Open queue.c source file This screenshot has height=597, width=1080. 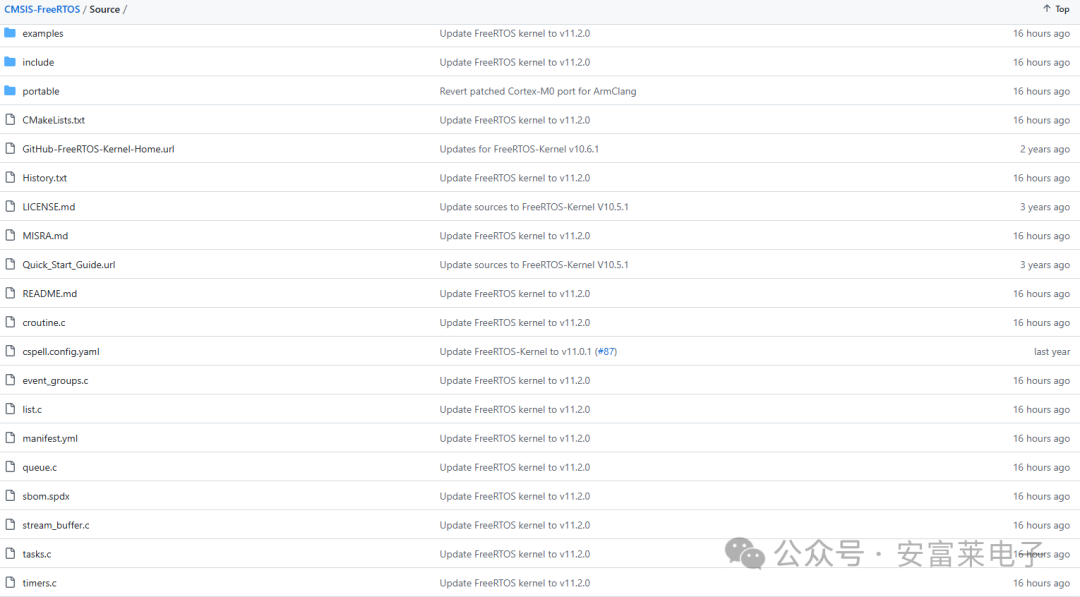coord(40,467)
